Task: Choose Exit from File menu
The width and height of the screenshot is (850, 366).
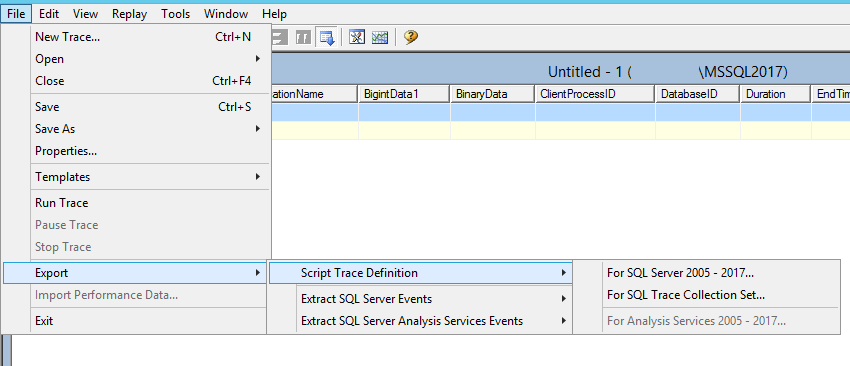Action: pyautogui.click(x=136, y=321)
